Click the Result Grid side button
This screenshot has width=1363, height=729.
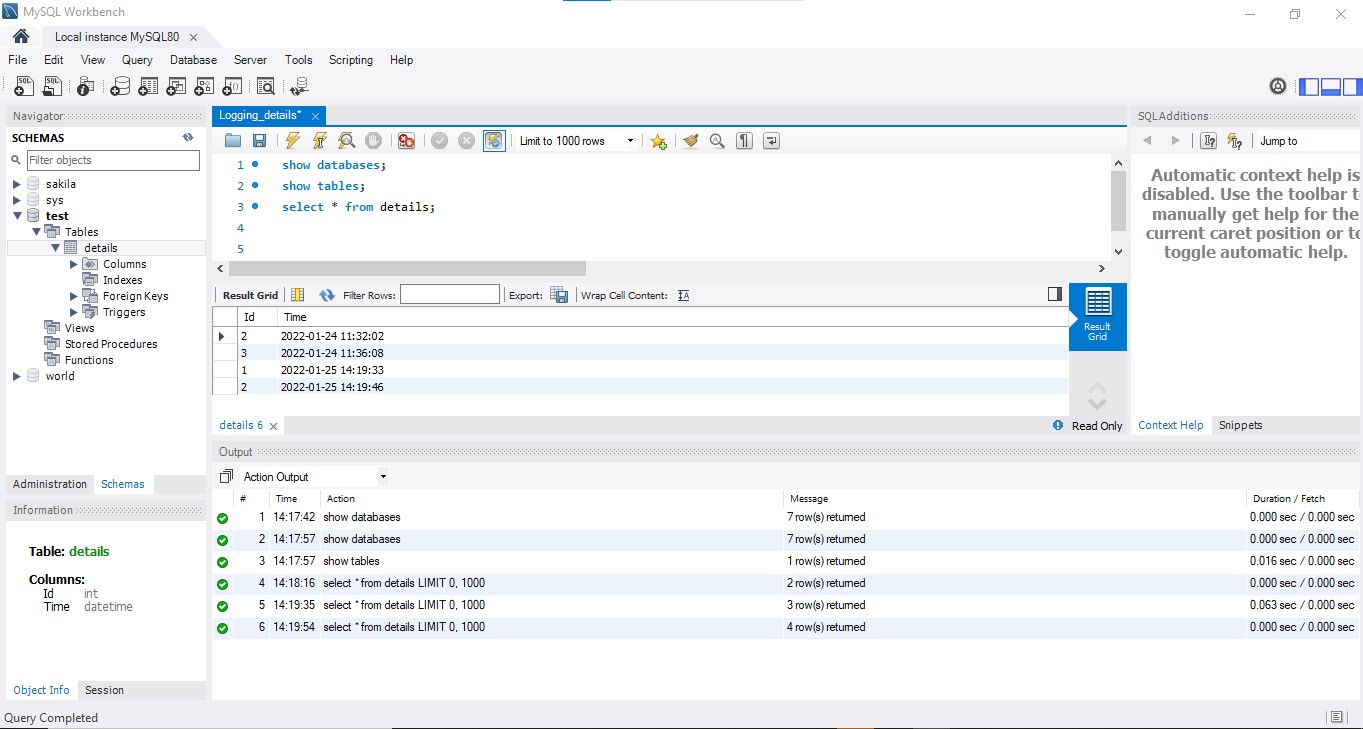click(x=1097, y=316)
